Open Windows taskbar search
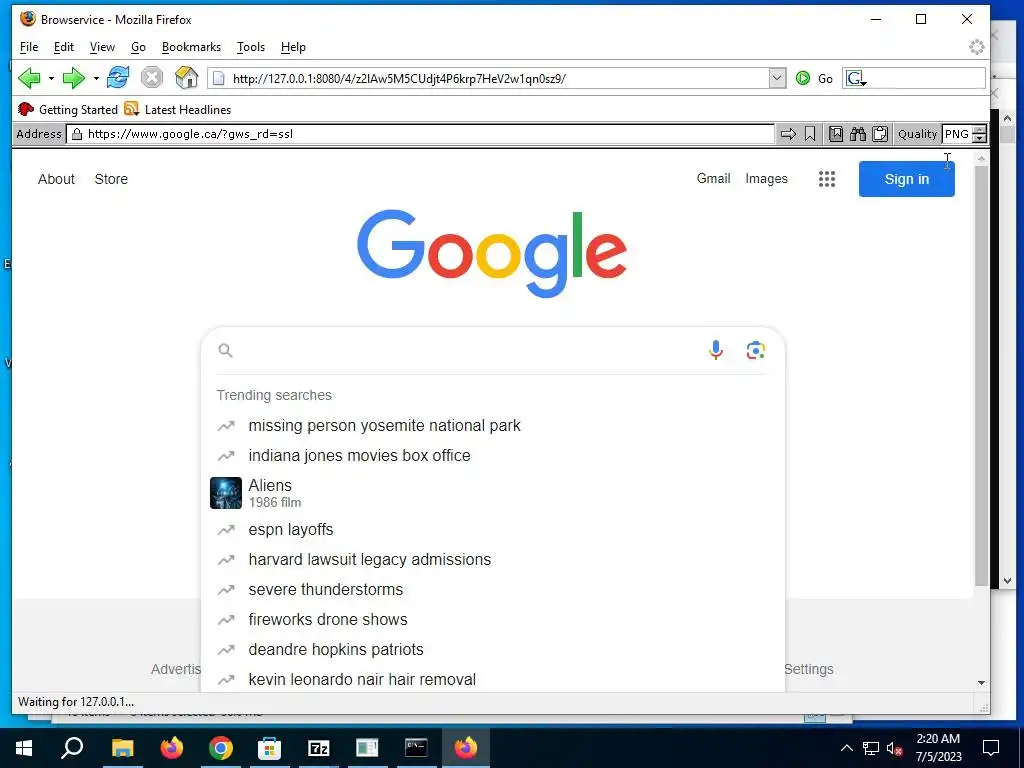The image size is (1024, 768). [72, 748]
